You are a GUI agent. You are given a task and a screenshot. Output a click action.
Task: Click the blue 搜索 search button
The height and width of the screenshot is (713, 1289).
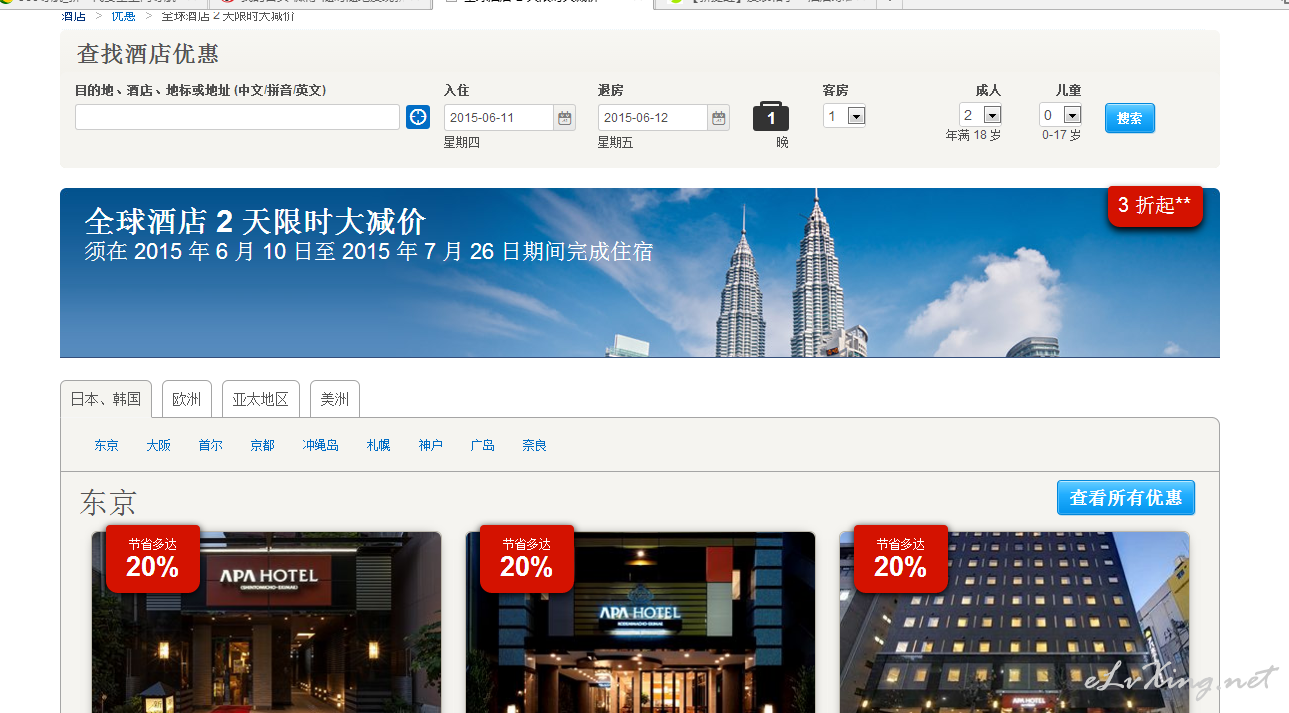pos(1130,118)
